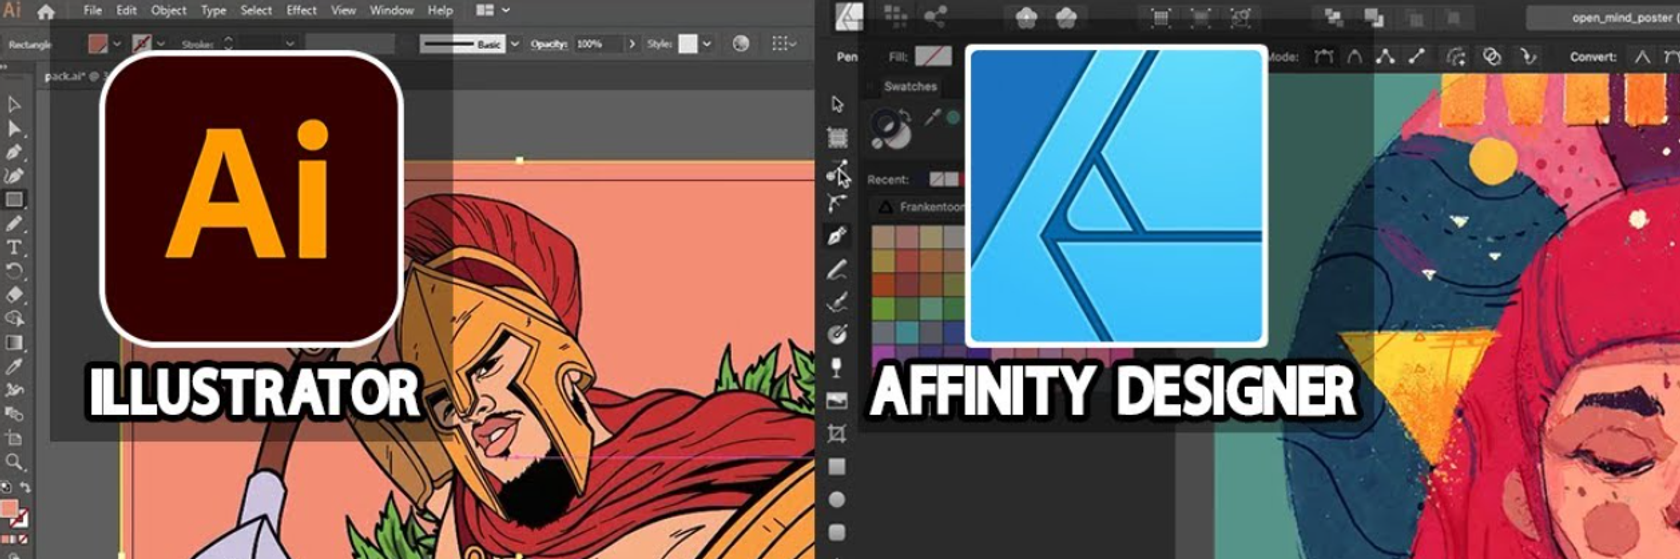Select the Zoom tool in Illustrator
1680x559 pixels.
[x=14, y=462]
